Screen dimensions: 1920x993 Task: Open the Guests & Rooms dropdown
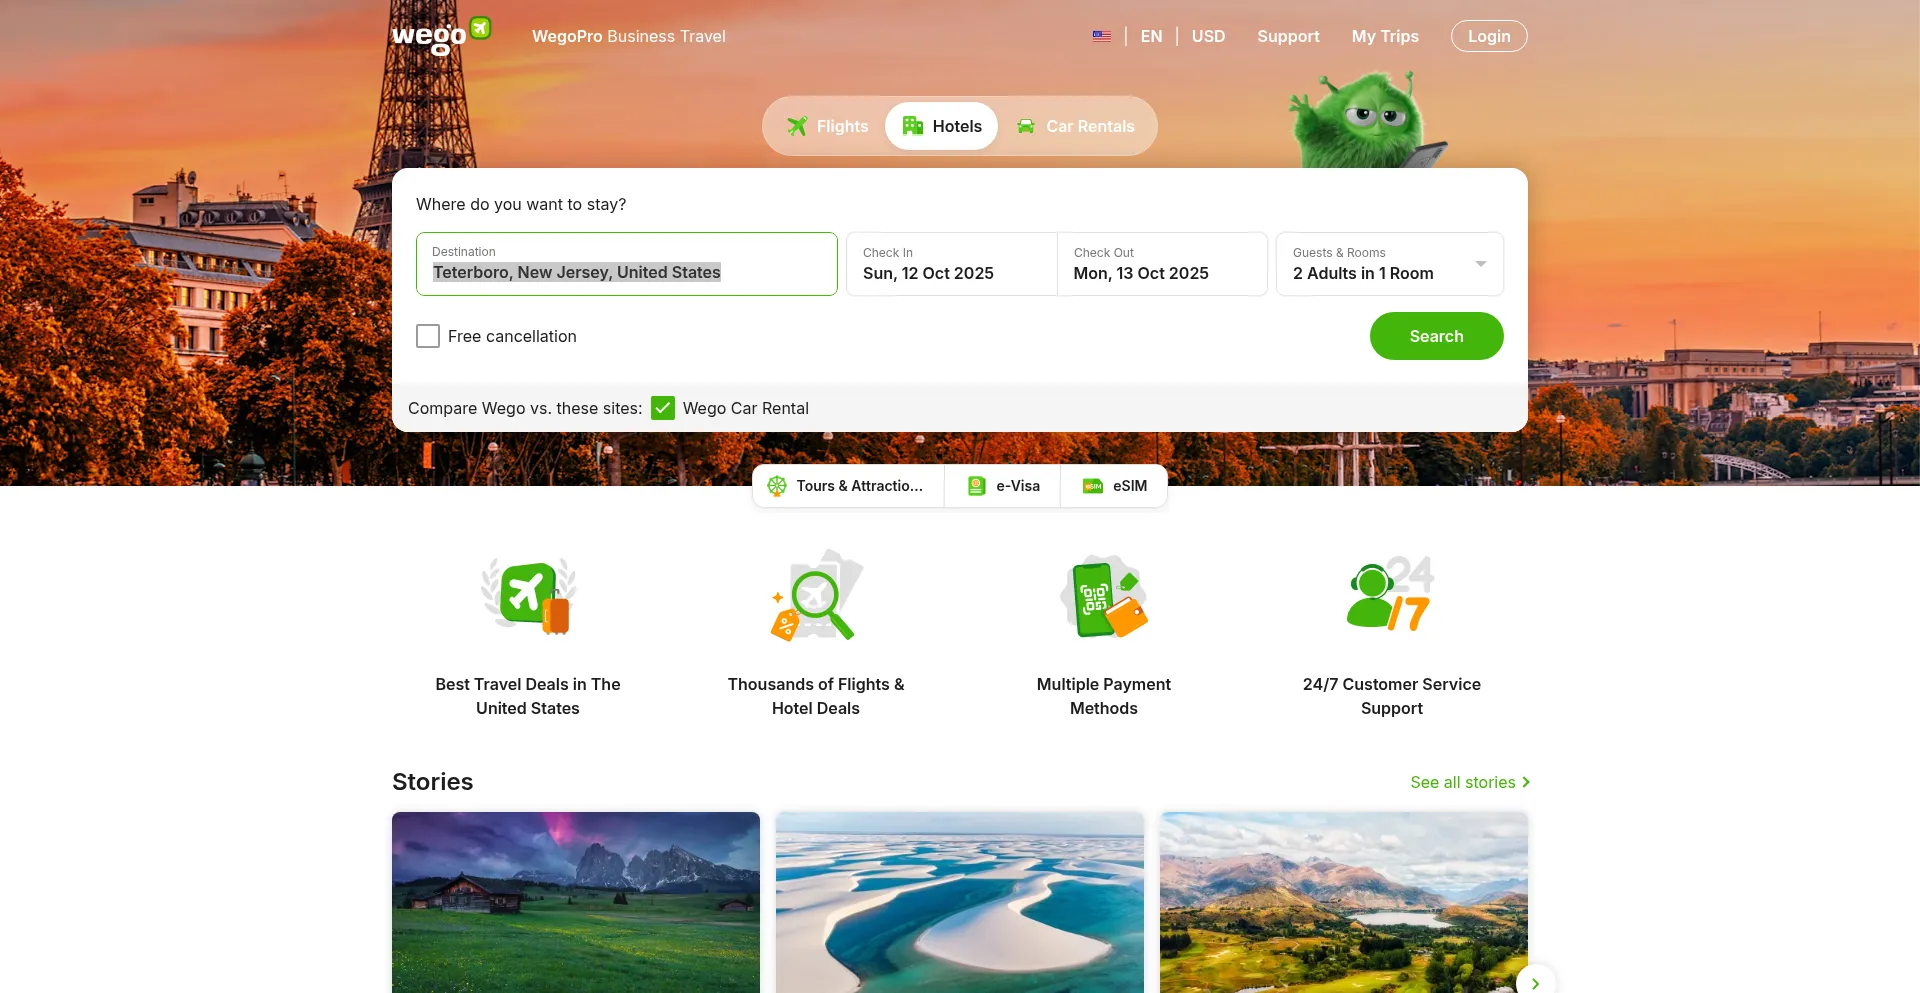[1389, 264]
